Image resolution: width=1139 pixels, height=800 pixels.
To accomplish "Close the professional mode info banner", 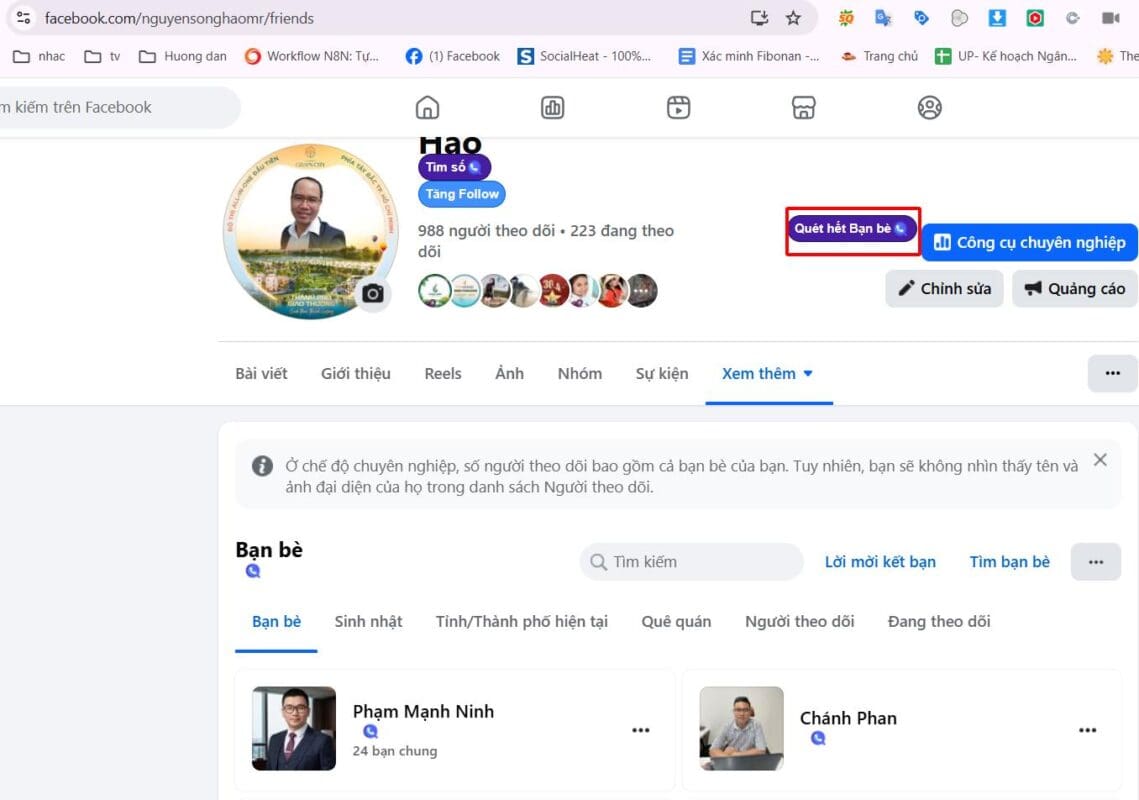I will coord(1100,460).
